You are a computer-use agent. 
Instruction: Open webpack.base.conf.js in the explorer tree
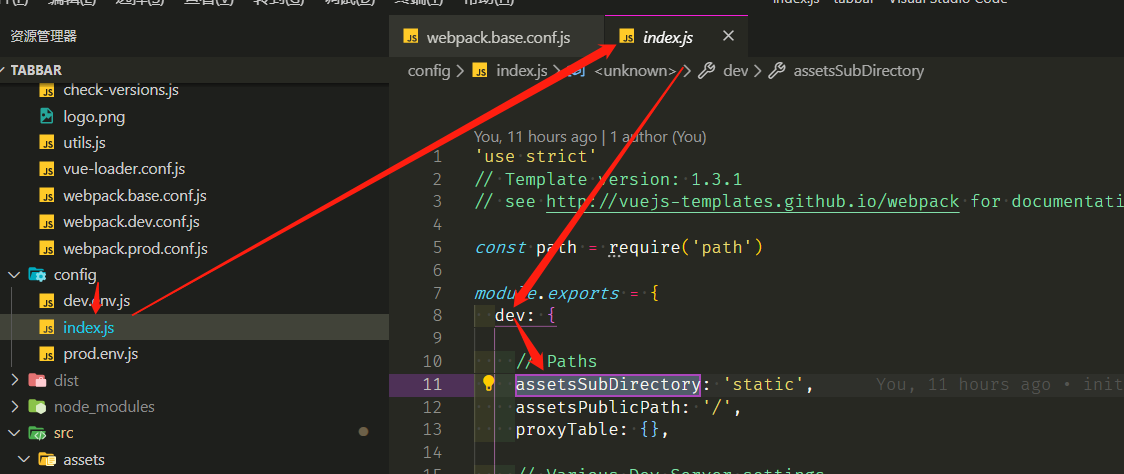(135, 196)
